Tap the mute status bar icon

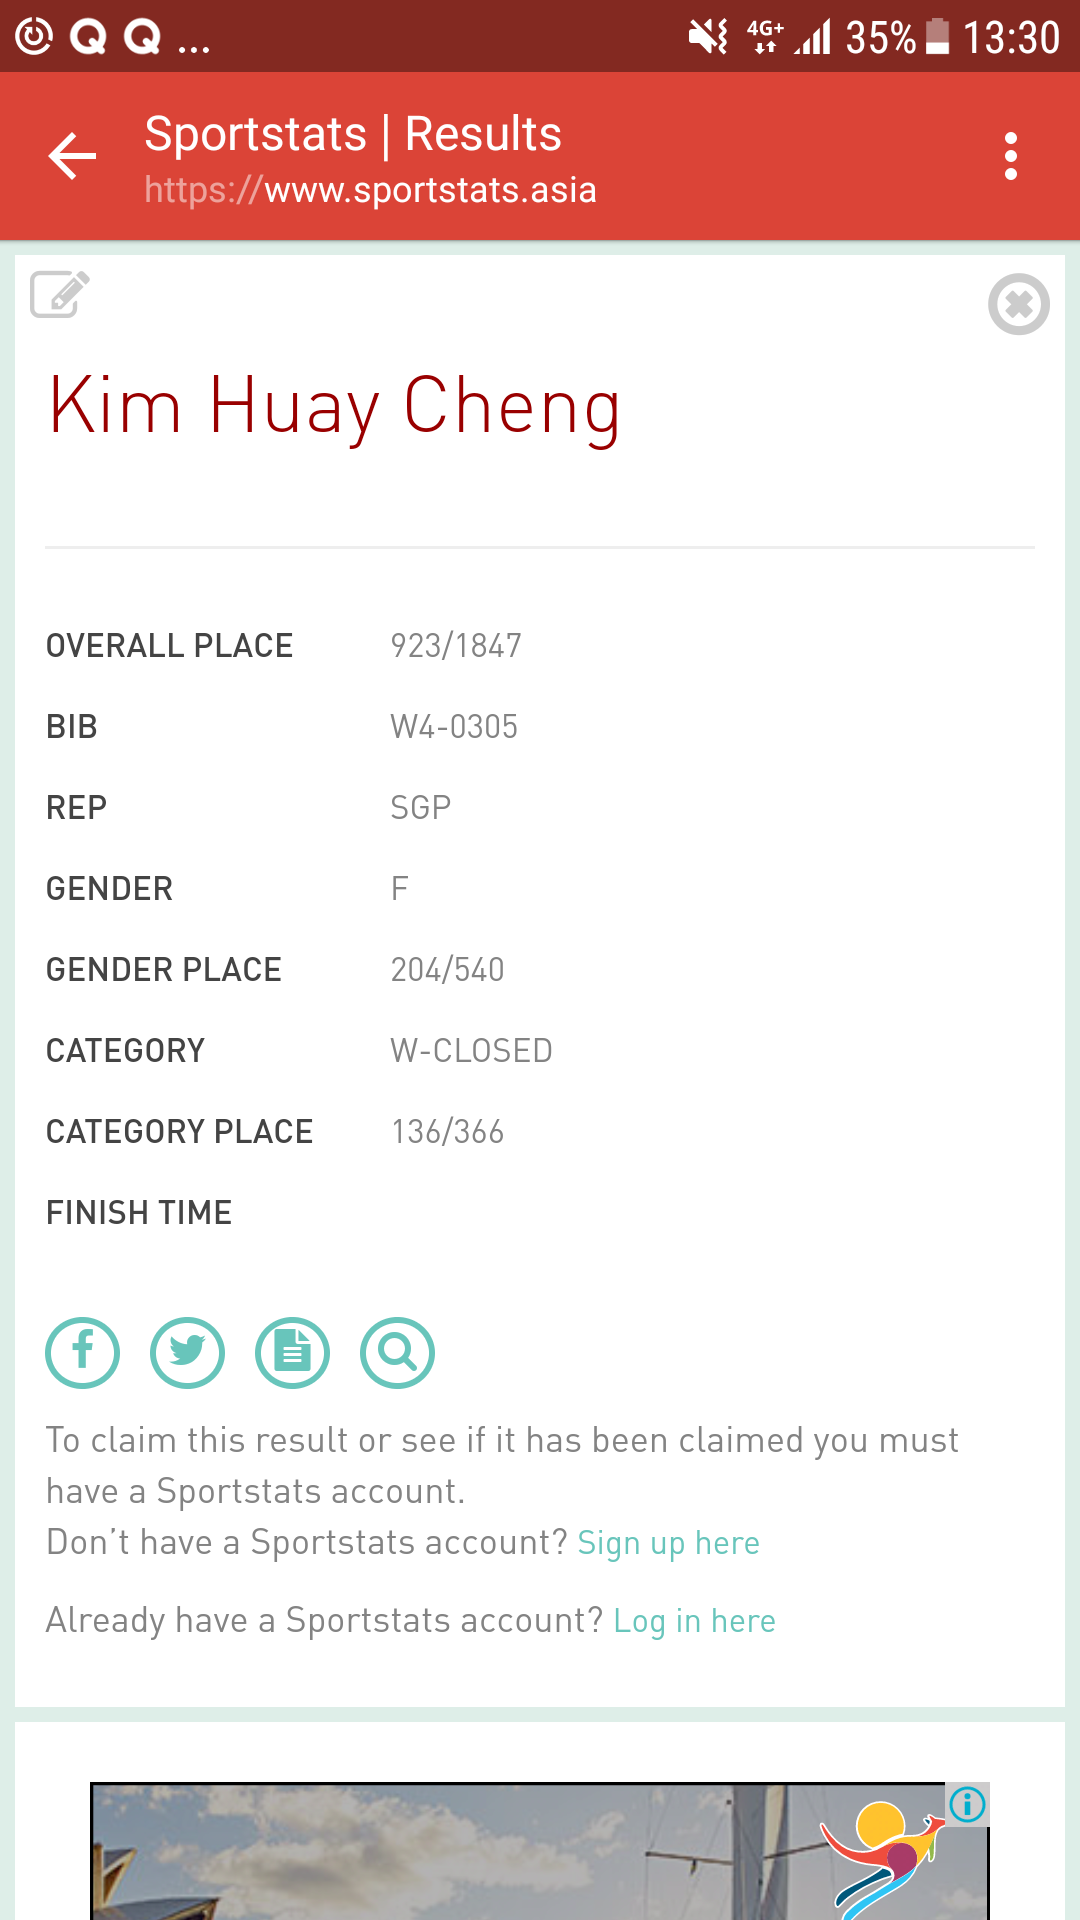[x=708, y=38]
